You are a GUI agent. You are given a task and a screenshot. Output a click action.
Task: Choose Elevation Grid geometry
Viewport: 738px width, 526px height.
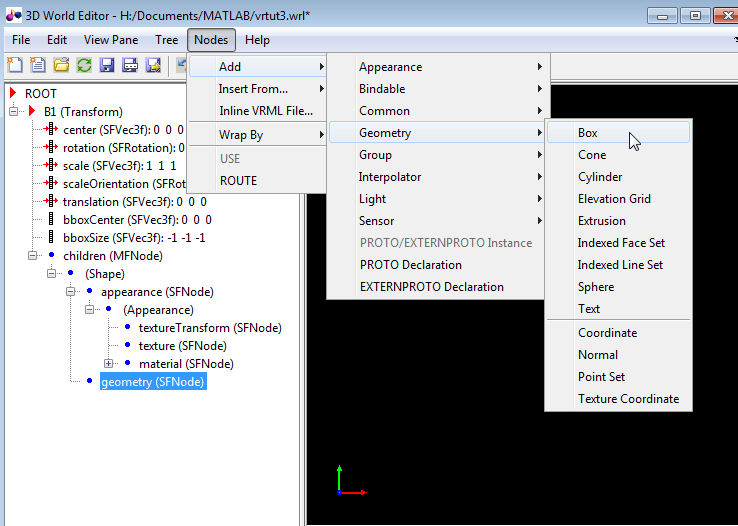point(618,199)
